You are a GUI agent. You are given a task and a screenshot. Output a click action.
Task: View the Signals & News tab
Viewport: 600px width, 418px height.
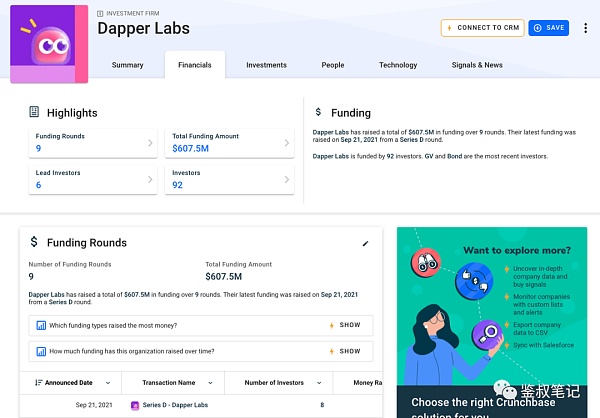point(477,65)
